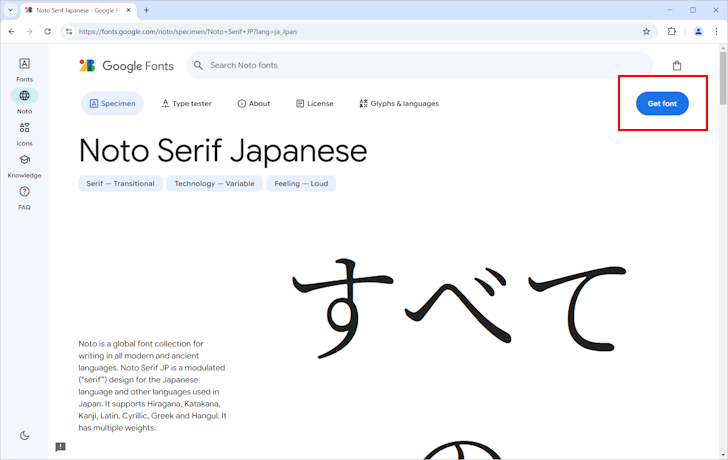Open Chrome three-dot menu
The width and height of the screenshot is (728, 460).
click(716, 32)
